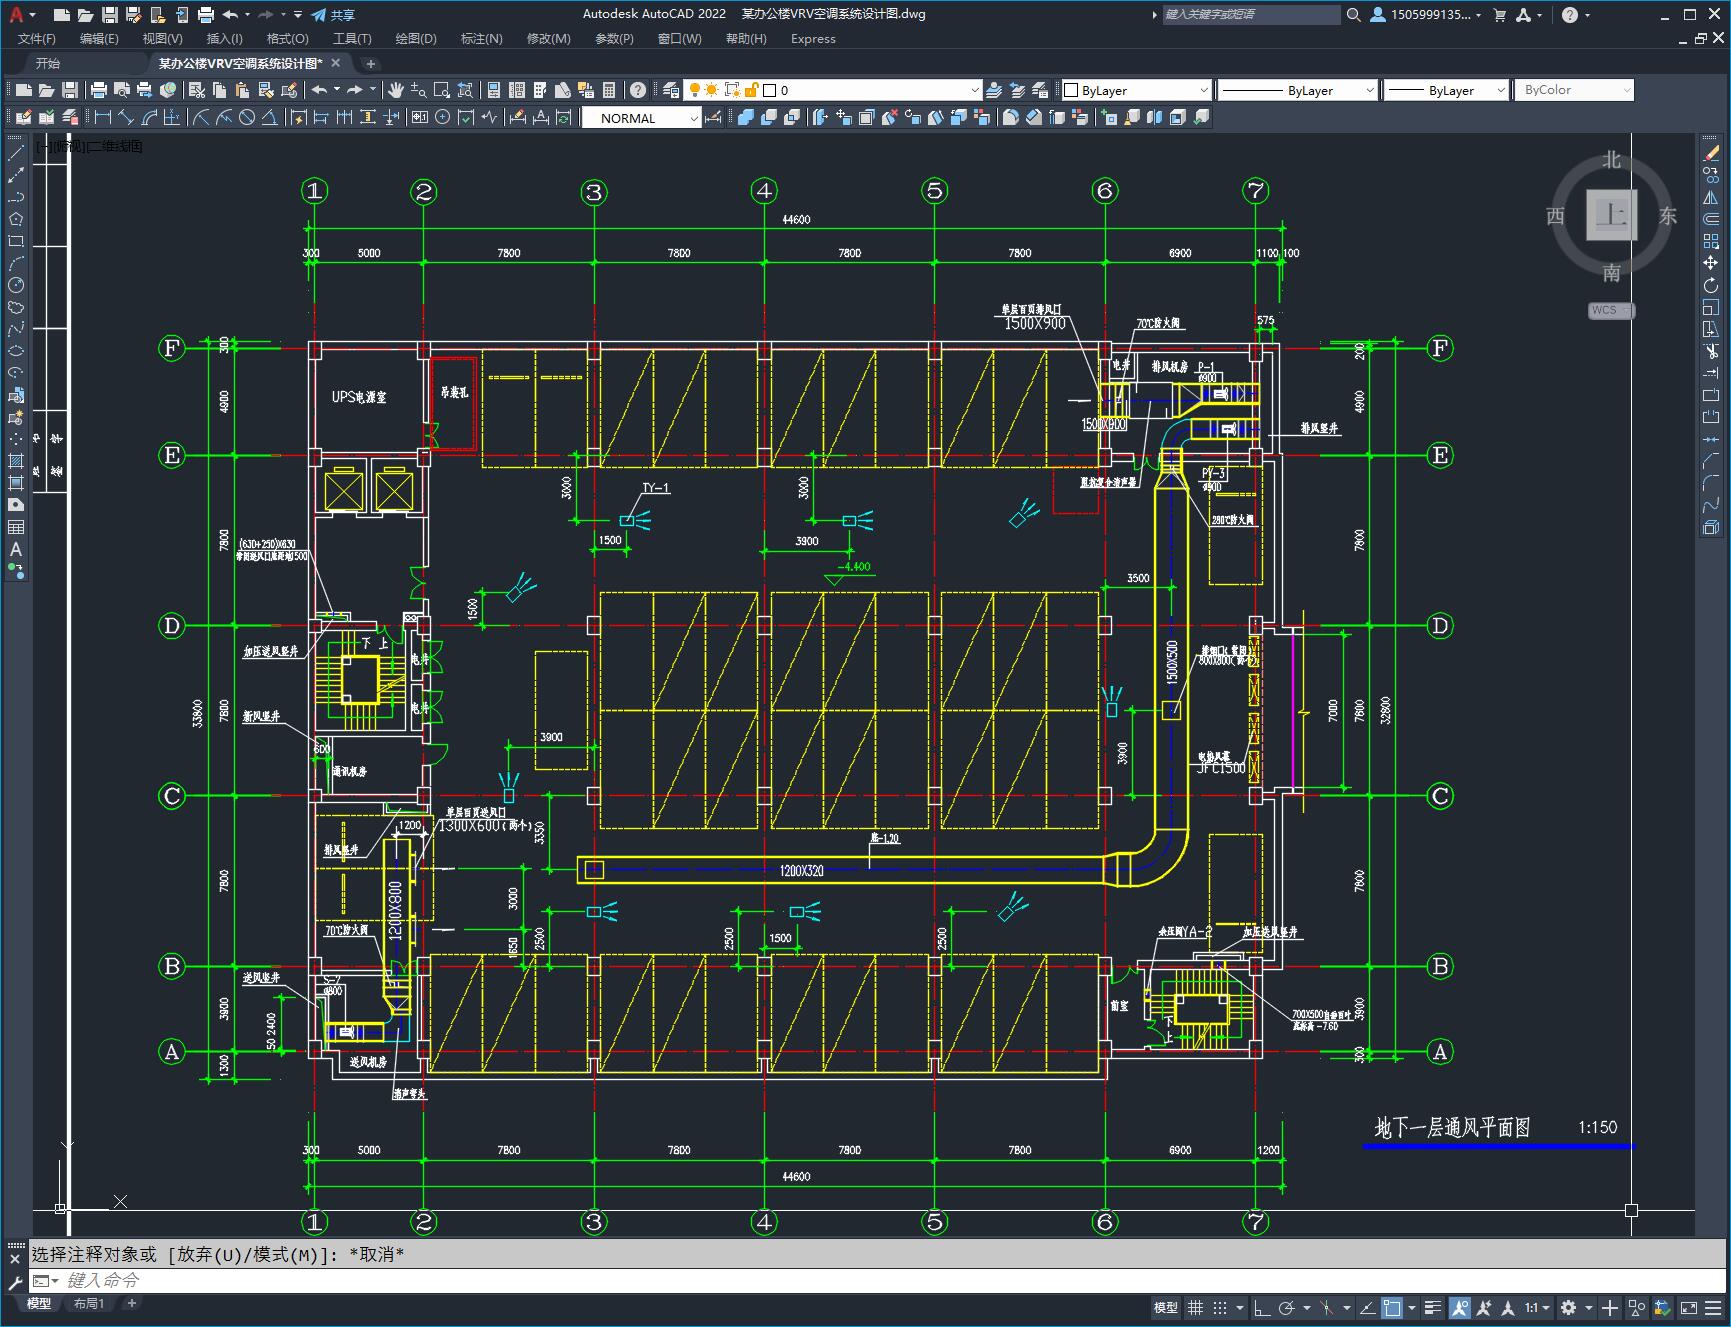
Task: Click the shopping cart icon in title bar
Action: pos(1499,15)
